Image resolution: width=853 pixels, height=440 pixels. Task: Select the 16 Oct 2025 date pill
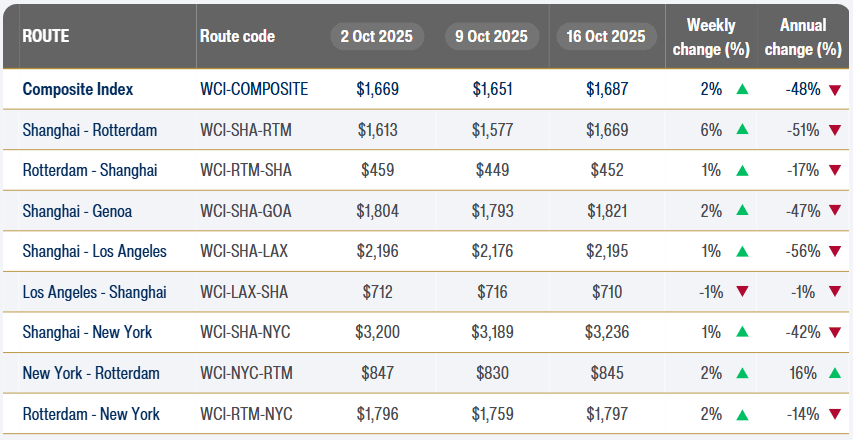point(607,36)
